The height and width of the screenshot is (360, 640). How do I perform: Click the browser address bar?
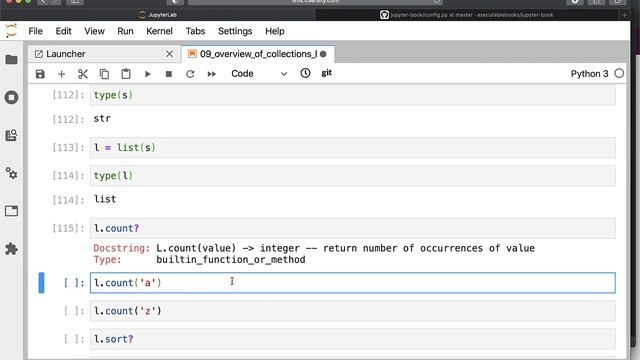(x=315, y=2)
